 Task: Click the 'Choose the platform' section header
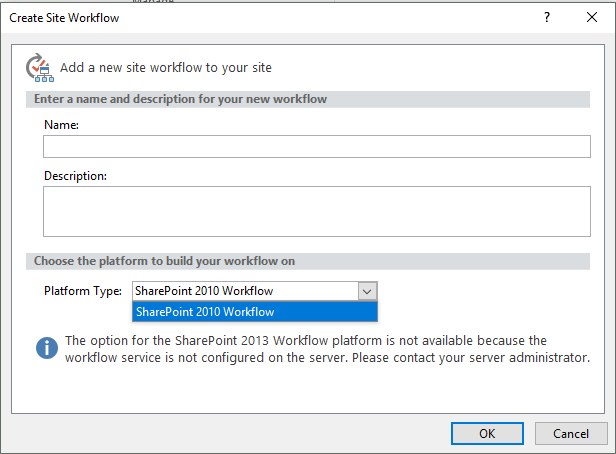(308, 261)
